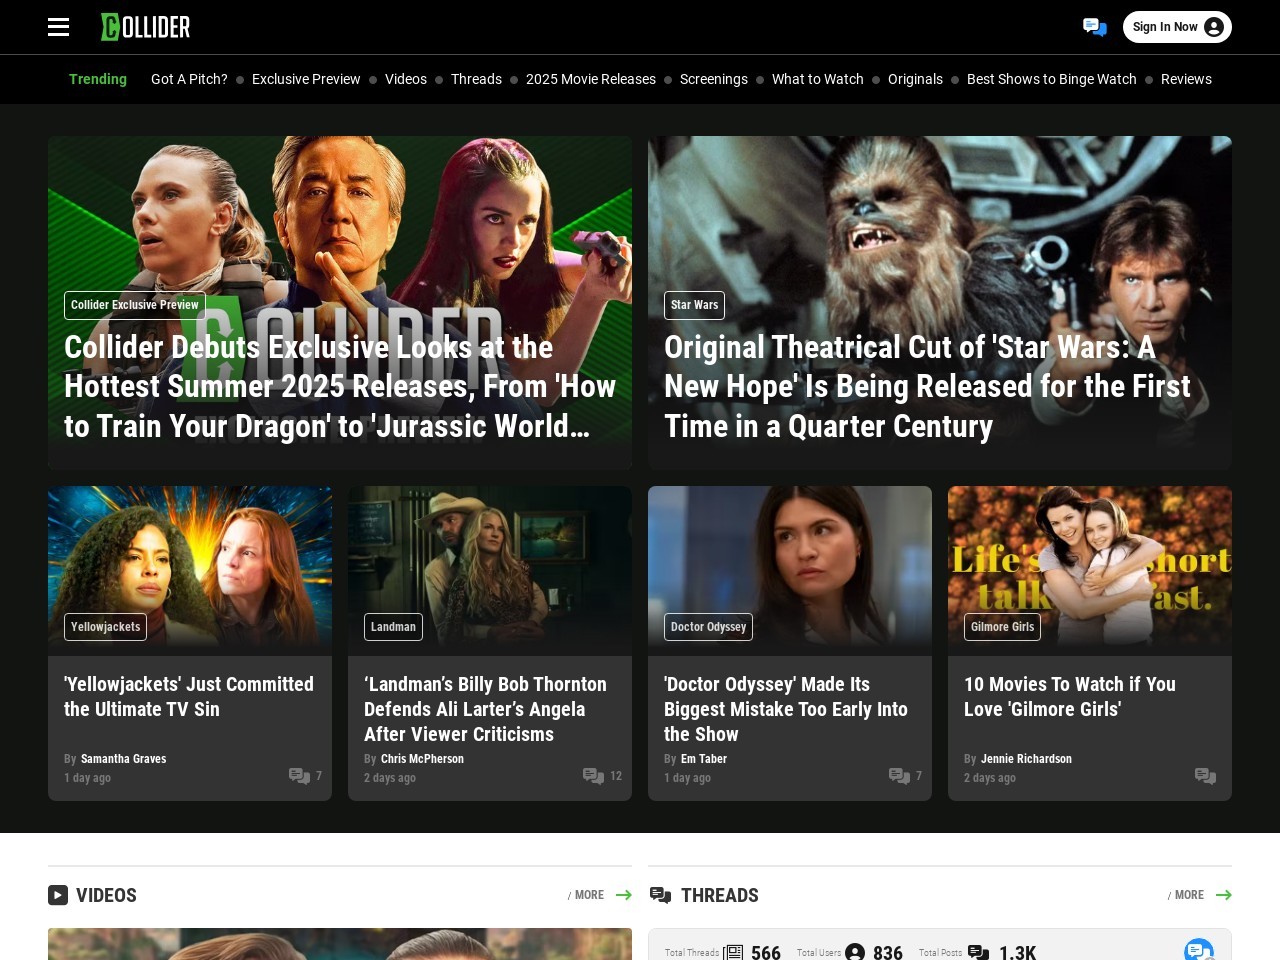Open comments icon on Doctor Odyssey article
This screenshot has width=1280, height=960.
[x=899, y=776]
